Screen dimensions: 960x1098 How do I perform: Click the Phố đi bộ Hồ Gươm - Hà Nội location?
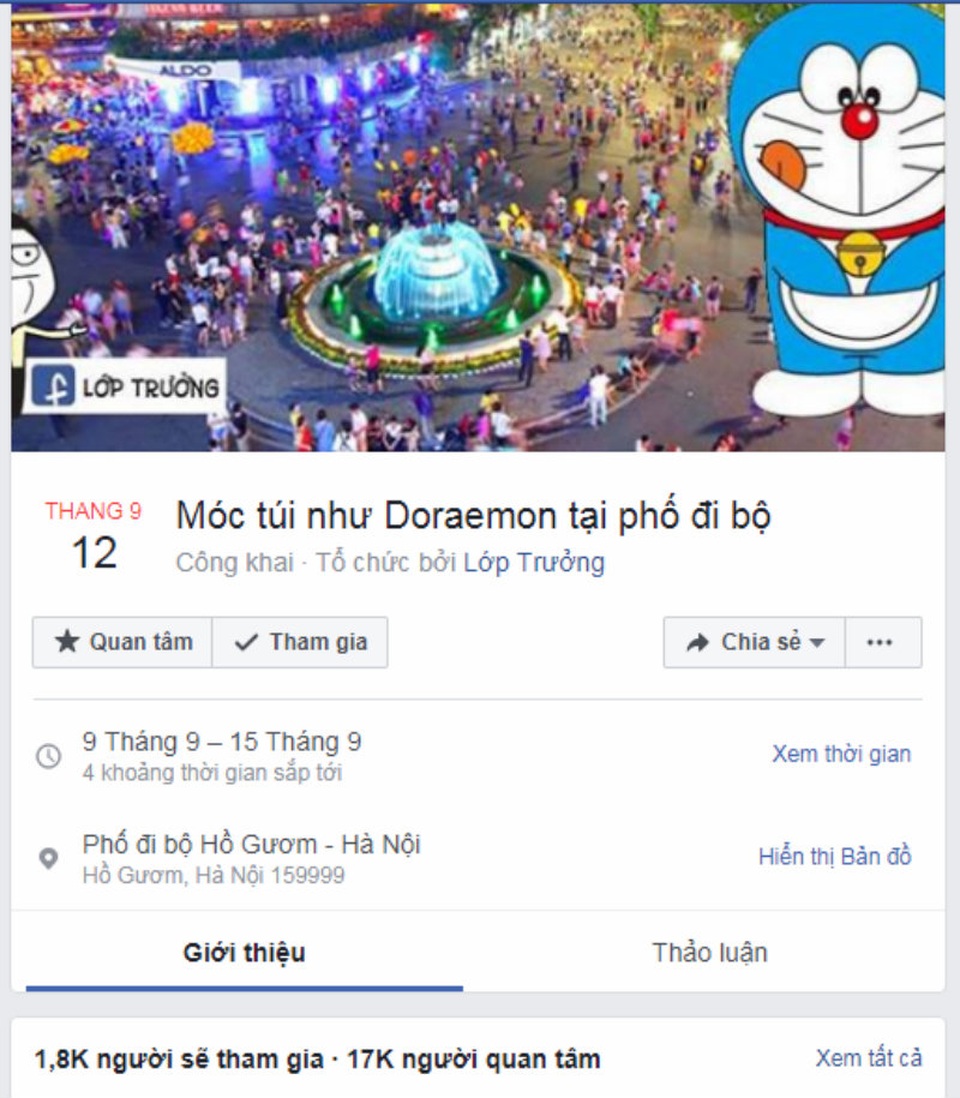pos(251,844)
